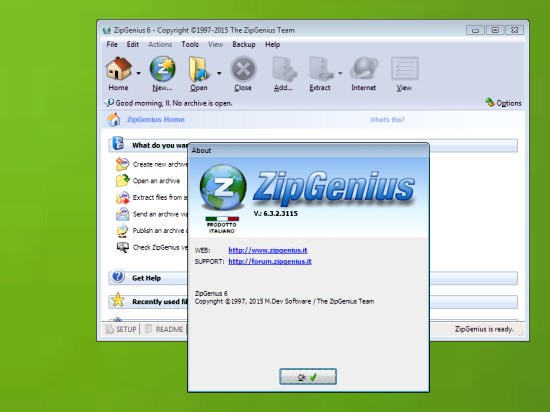Maximize the ZipGenius main window

pyautogui.click(x=495, y=30)
